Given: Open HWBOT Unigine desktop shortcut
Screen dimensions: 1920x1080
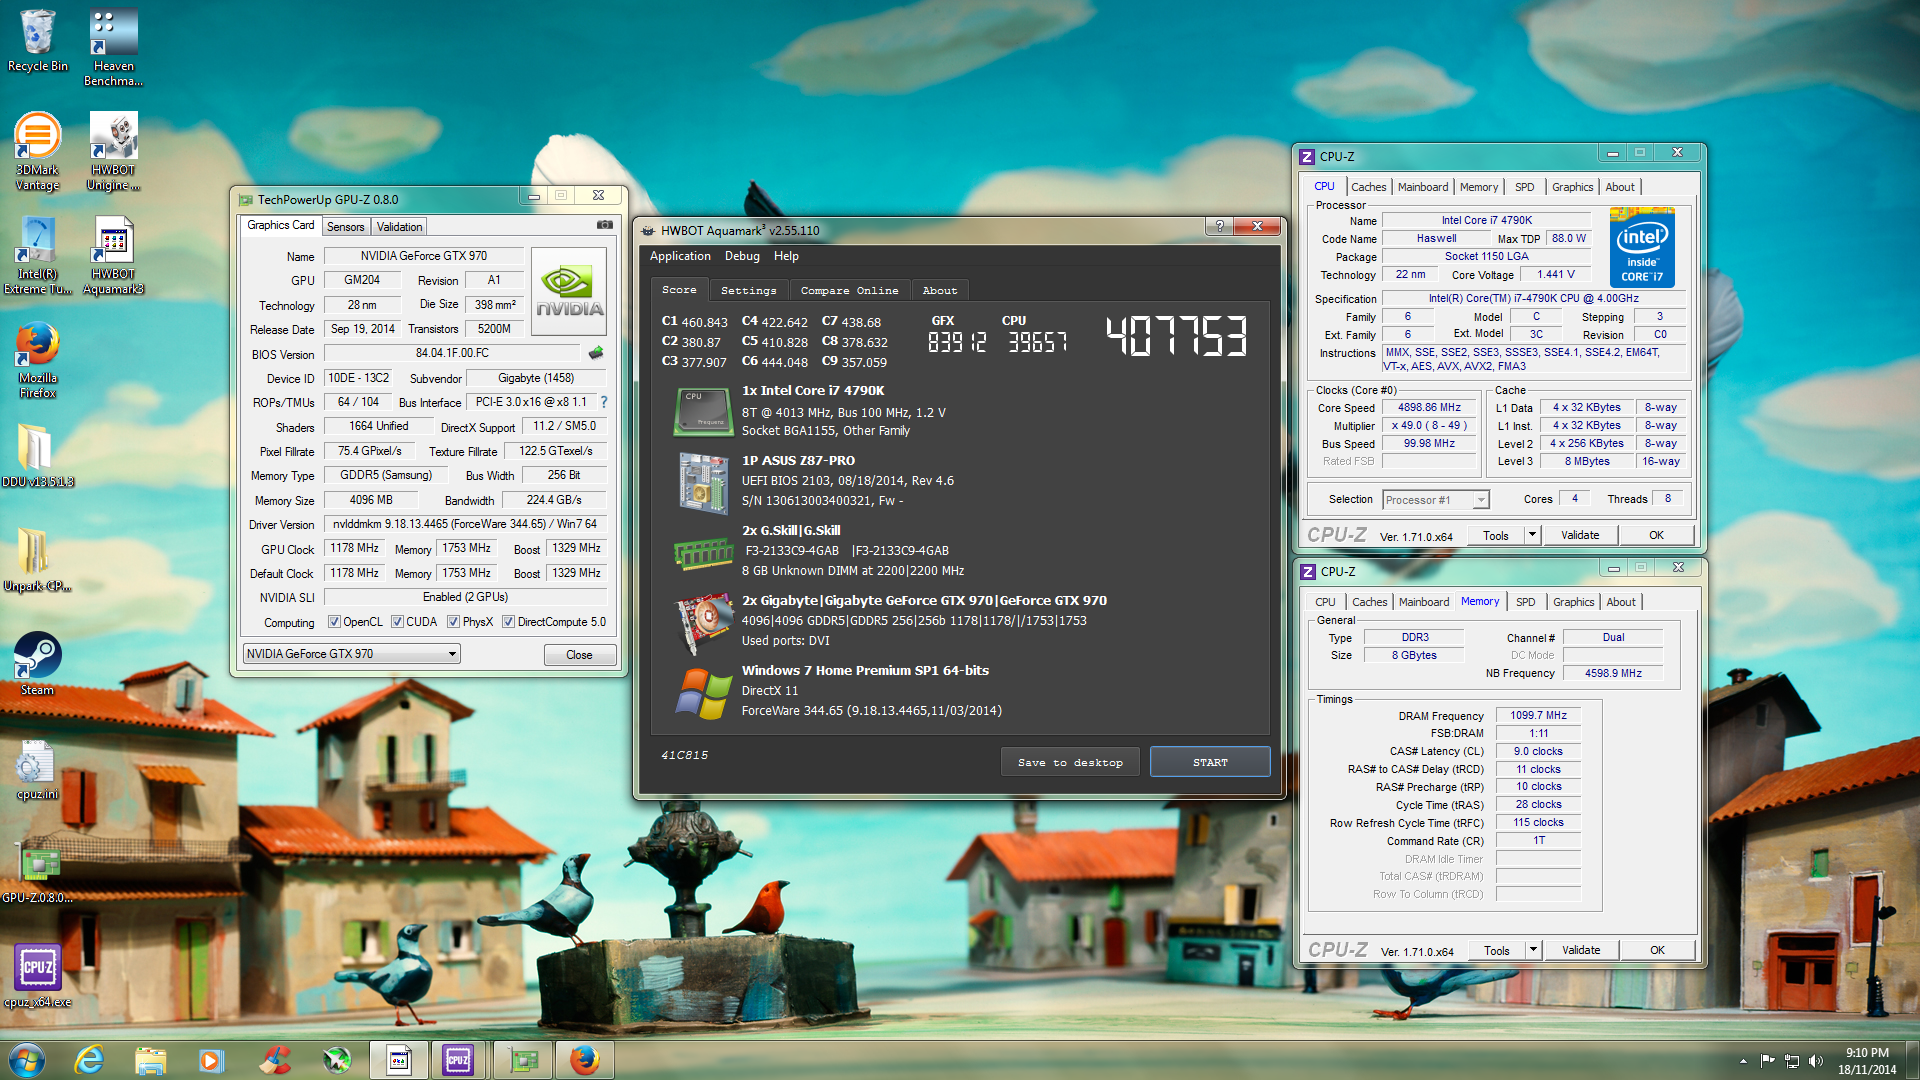Looking at the screenshot, I should [x=113, y=151].
